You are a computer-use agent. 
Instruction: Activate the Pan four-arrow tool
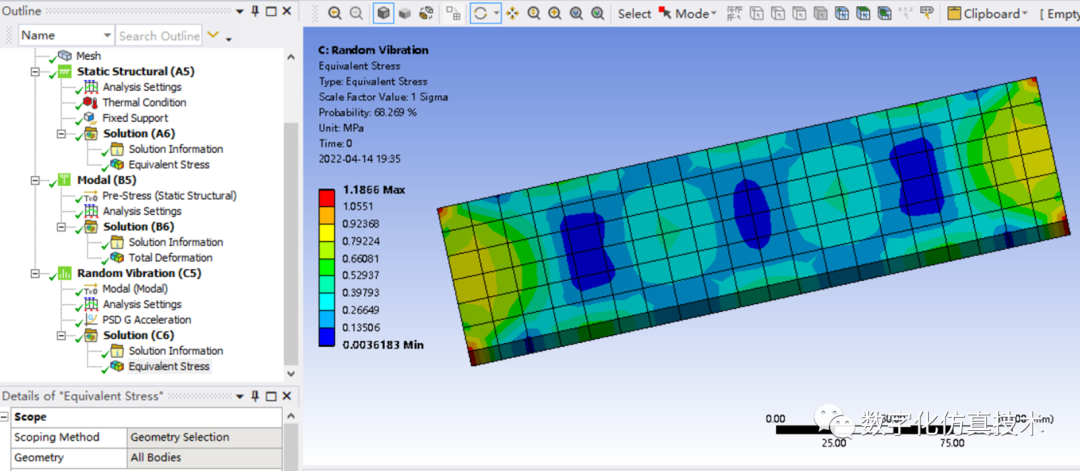click(x=512, y=13)
